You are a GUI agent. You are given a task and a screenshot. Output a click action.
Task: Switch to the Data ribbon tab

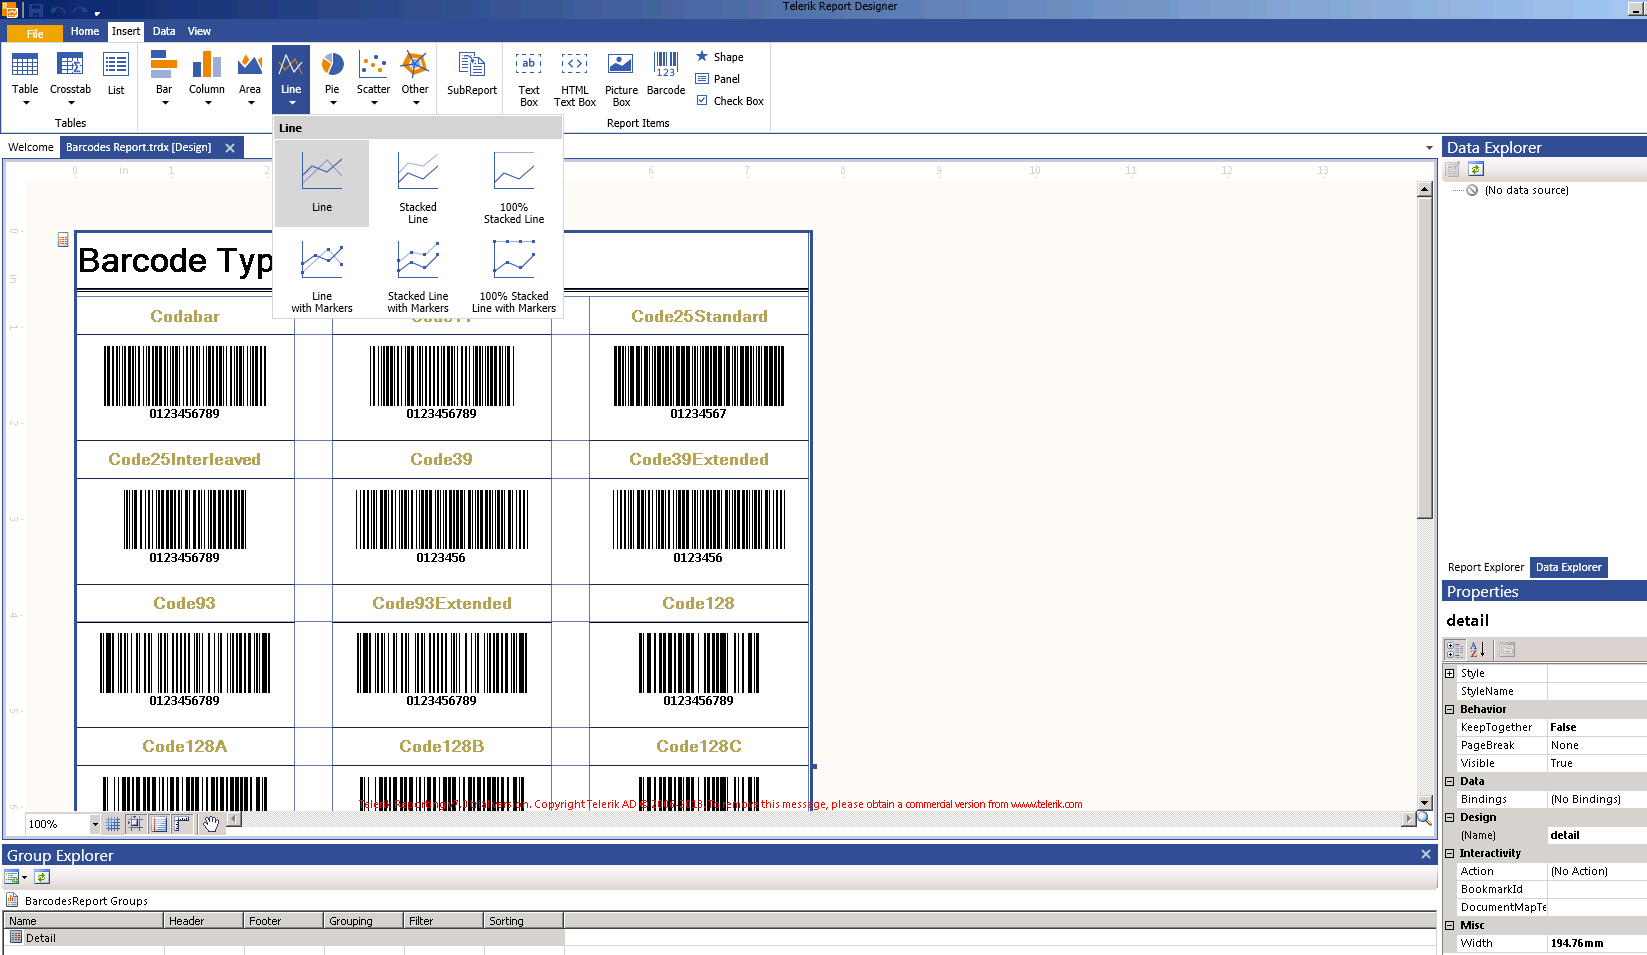tap(164, 31)
